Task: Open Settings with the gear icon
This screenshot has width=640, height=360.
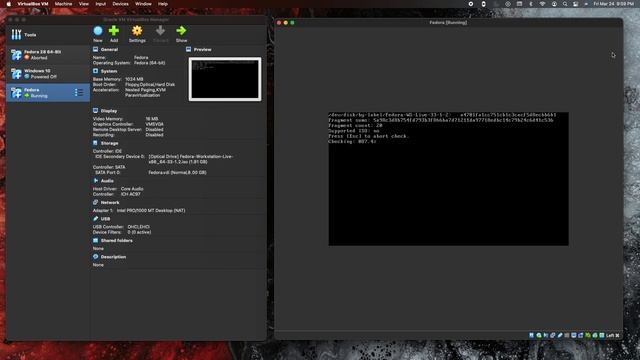Action: [137, 31]
